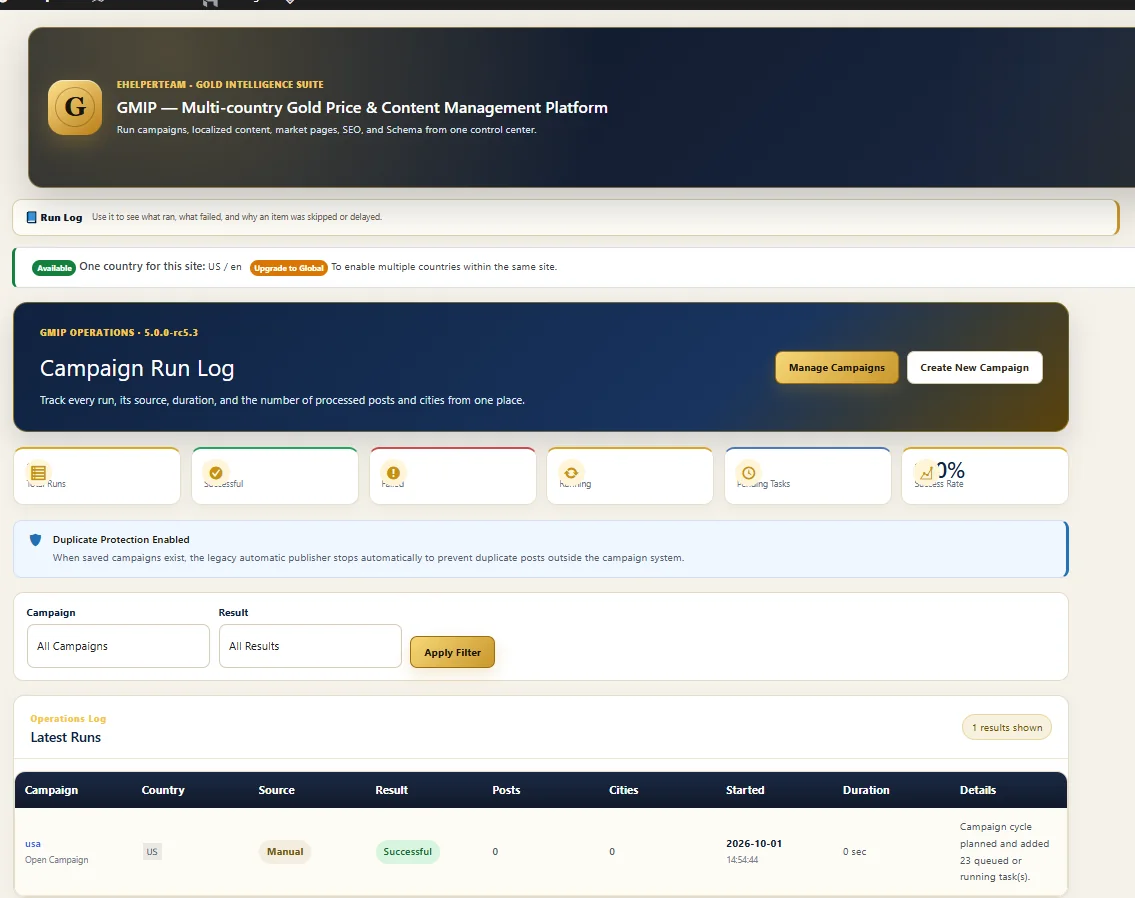Click the Failed exclamation icon
1135x898 pixels.
point(393,473)
